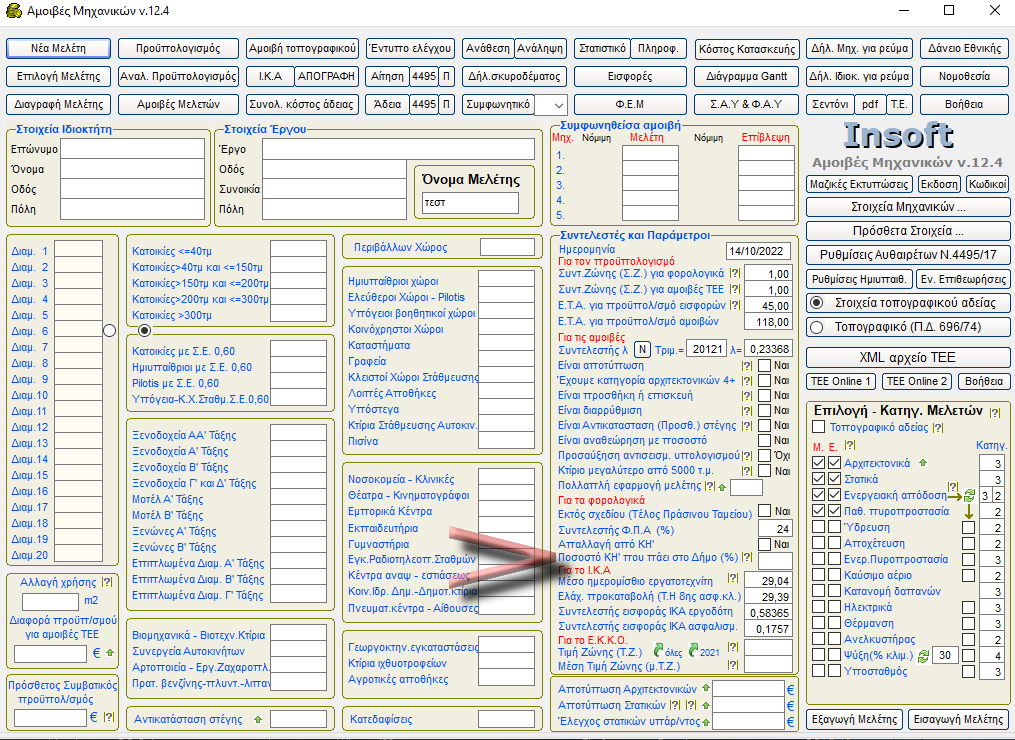Screen dimensions: 1015x740
Task: Click the Τιμή Ζώνης 'όλες' phone icon
Action: [659, 651]
